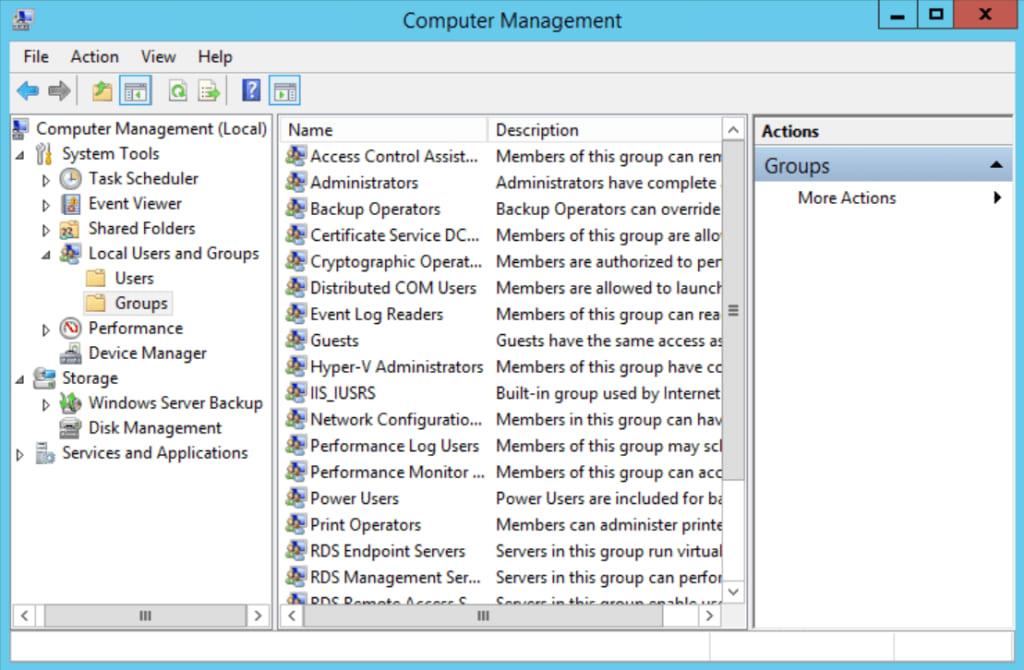
Task: Click the group list vertical scrollbar thumb
Action: (733, 310)
